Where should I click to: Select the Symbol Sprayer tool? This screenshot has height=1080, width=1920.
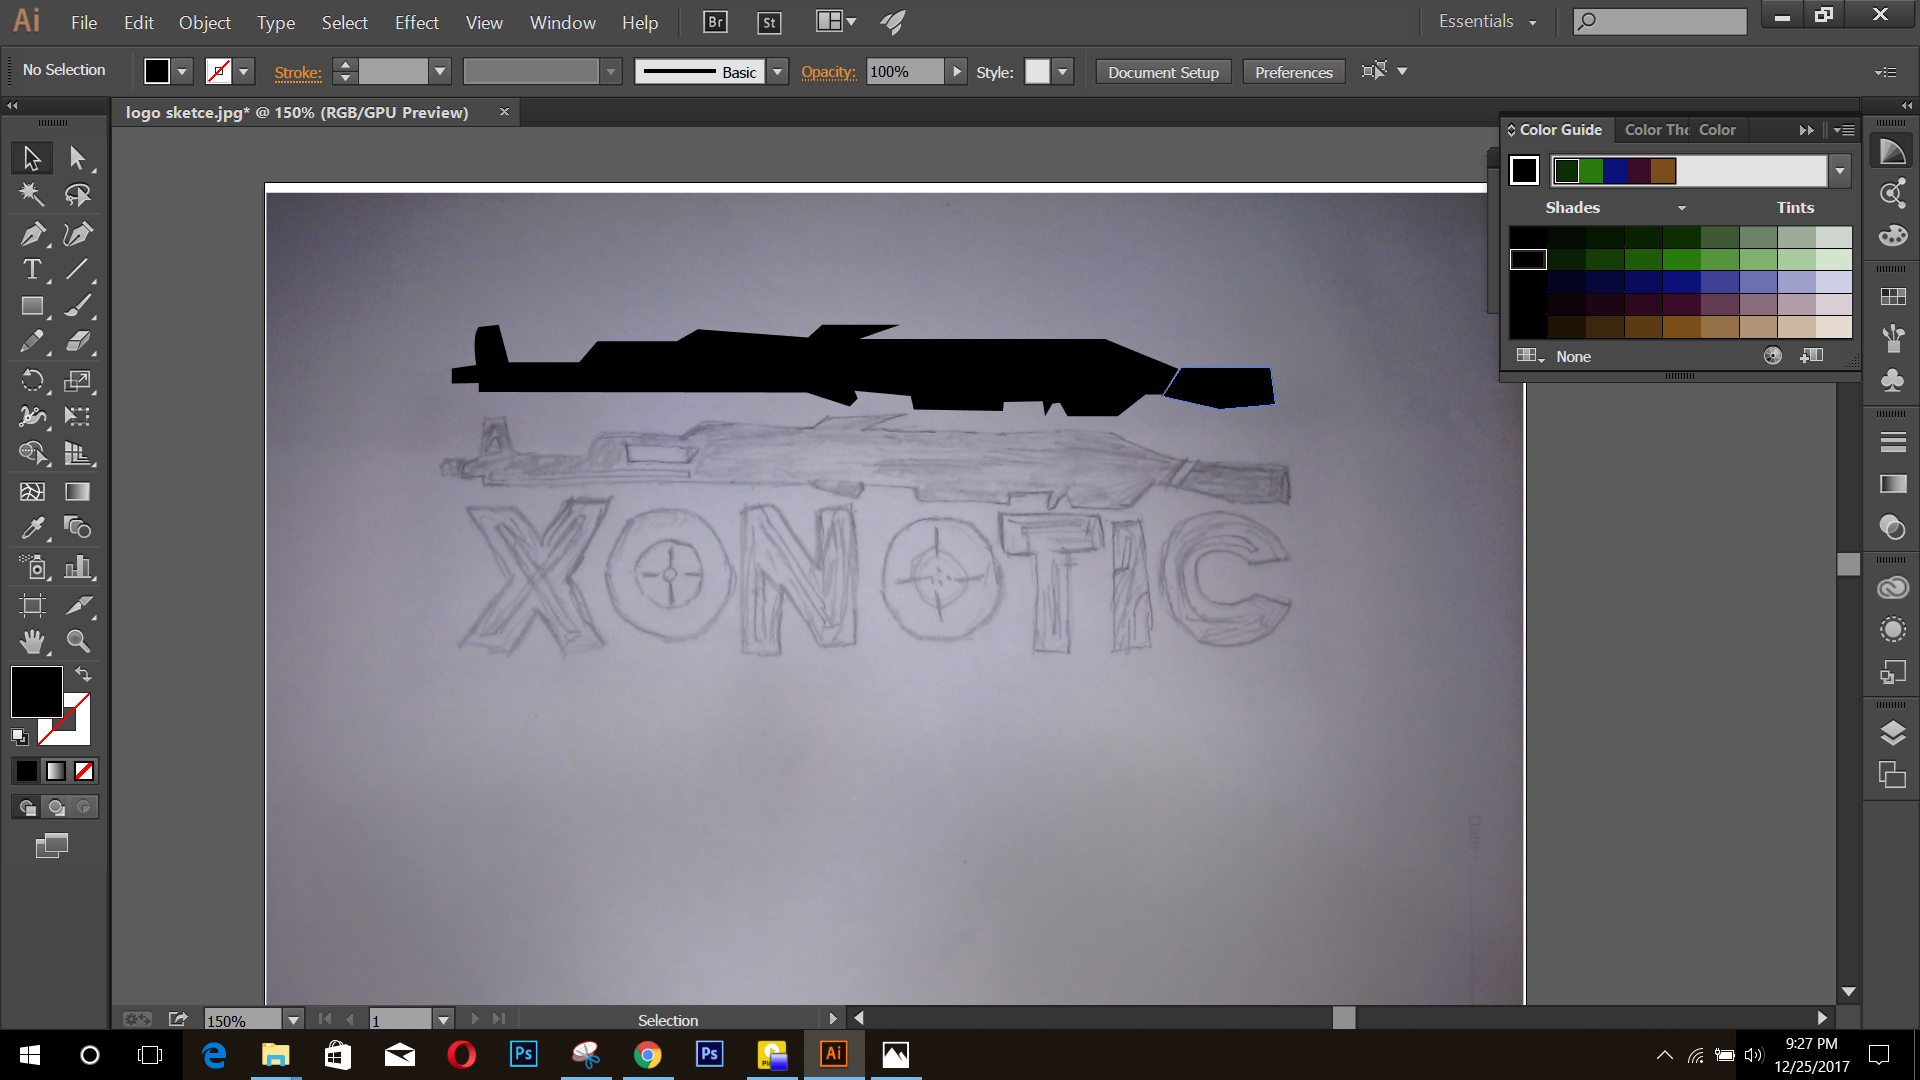click(32, 568)
